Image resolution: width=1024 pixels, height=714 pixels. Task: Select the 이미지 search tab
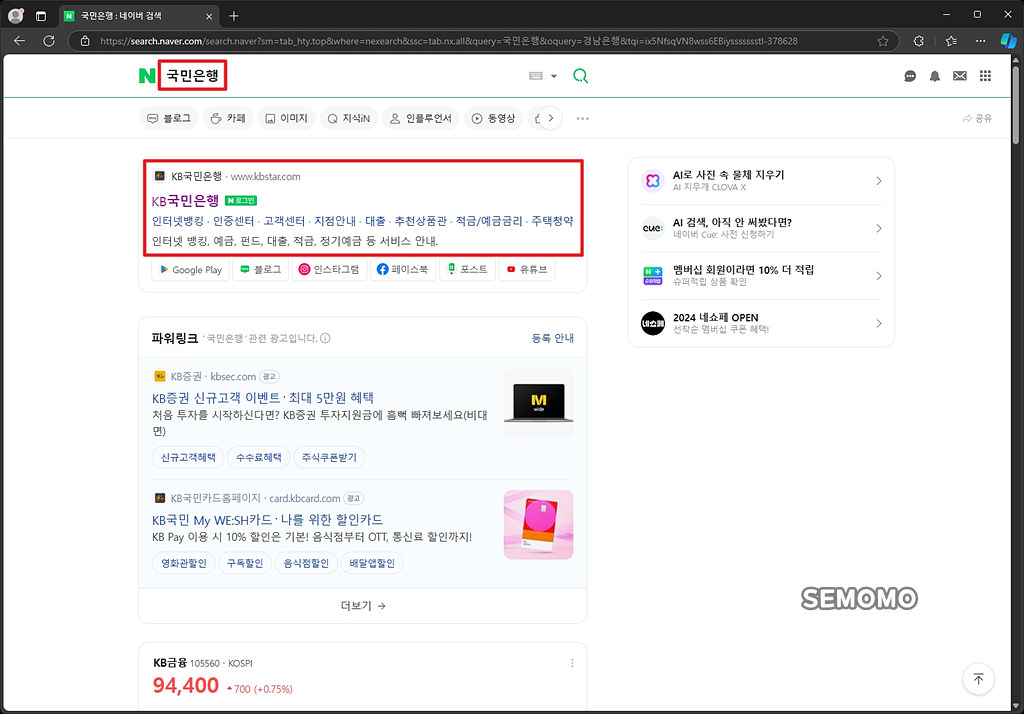pyautogui.click(x=287, y=118)
